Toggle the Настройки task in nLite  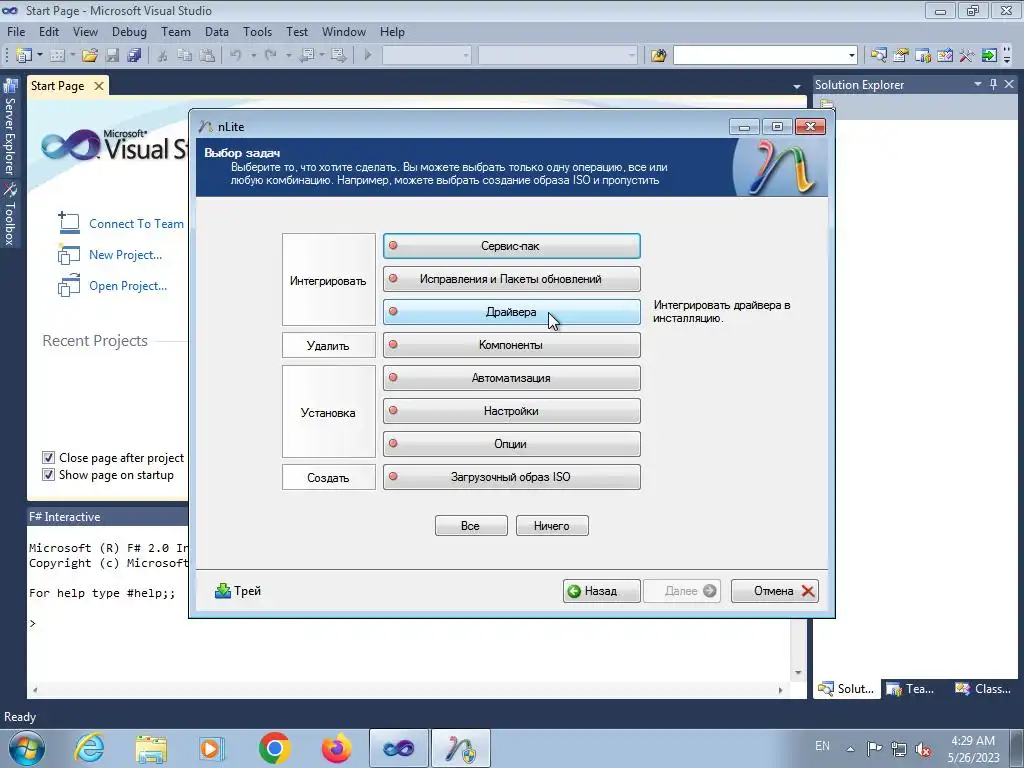tap(511, 411)
